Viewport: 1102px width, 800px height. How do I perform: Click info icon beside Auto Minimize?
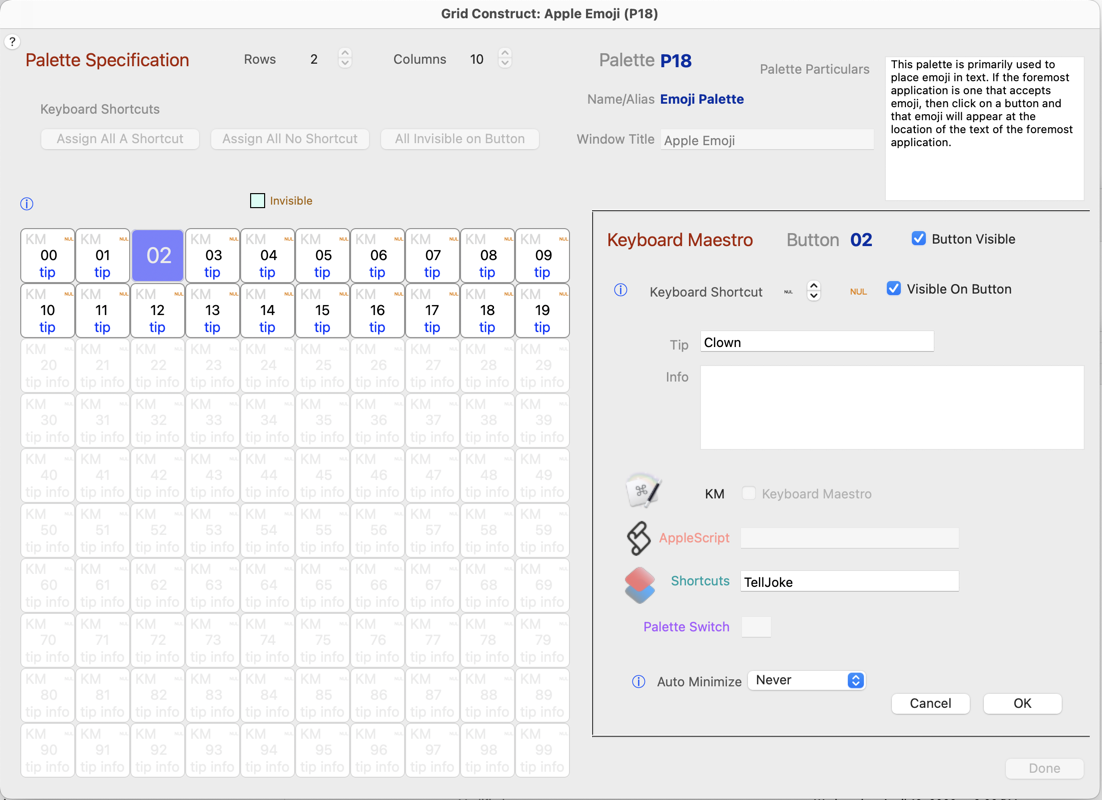pos(638,682)
